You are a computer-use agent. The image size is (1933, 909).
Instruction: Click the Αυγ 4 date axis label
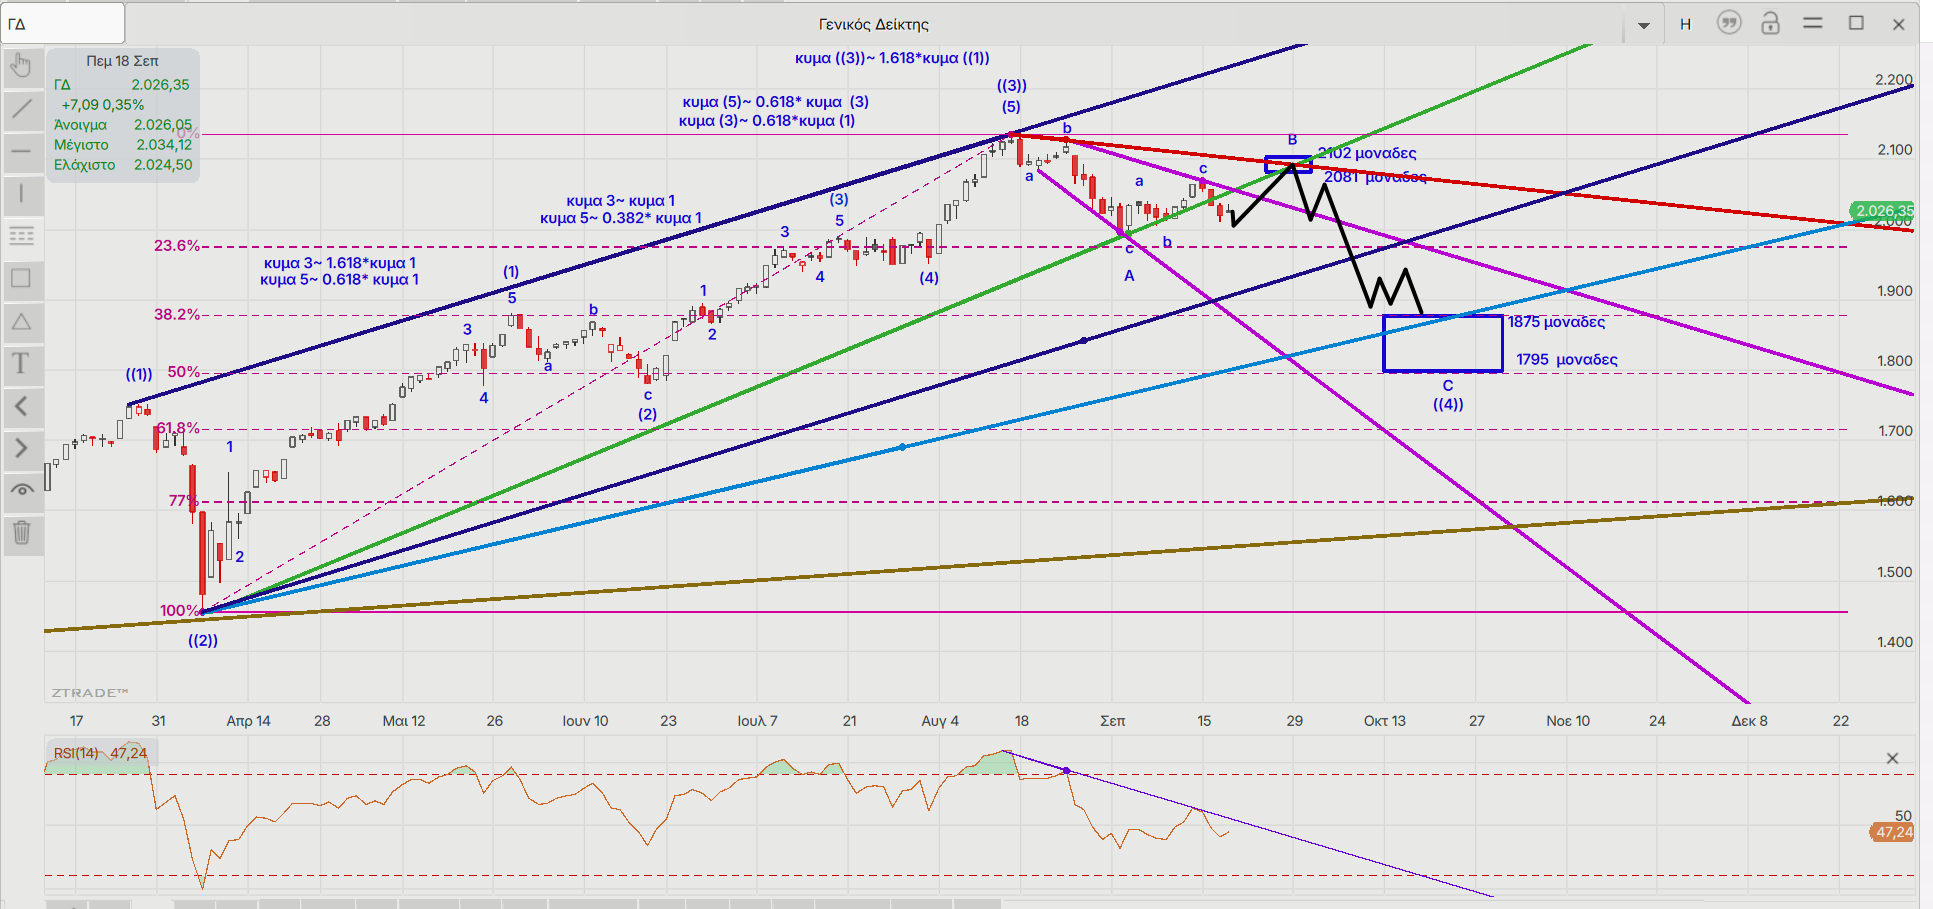click(x=939, y=720)
